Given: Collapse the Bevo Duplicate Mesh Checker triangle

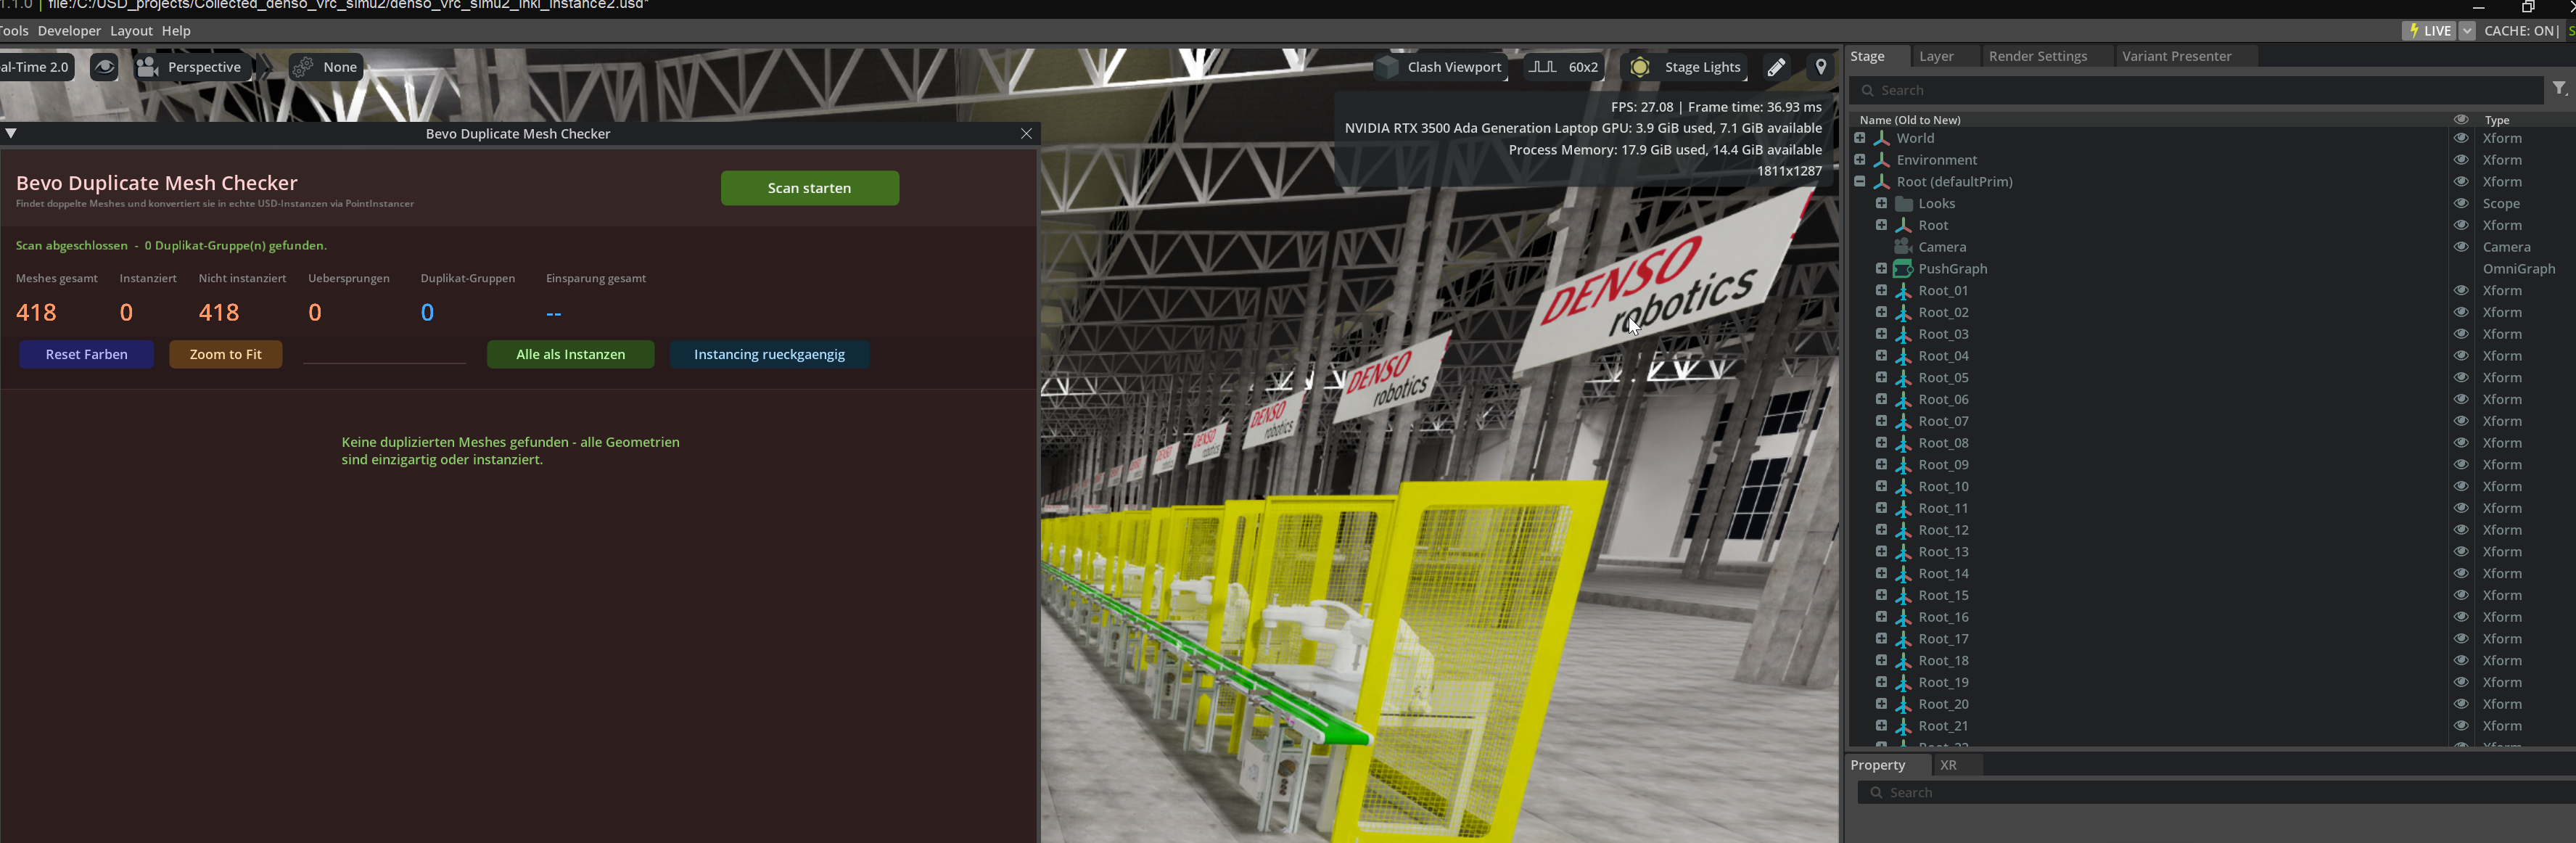Looking at the screenshot, I should click(11, 133).
